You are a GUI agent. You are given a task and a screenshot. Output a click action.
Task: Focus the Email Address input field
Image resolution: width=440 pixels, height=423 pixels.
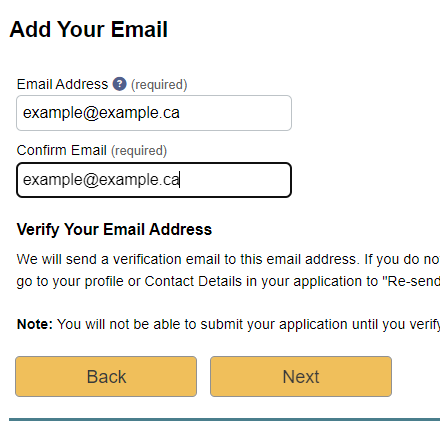click(154, 113)
